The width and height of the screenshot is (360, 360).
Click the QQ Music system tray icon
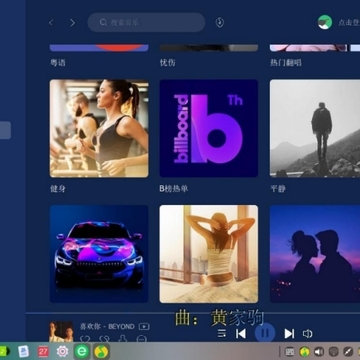(304, 351)
